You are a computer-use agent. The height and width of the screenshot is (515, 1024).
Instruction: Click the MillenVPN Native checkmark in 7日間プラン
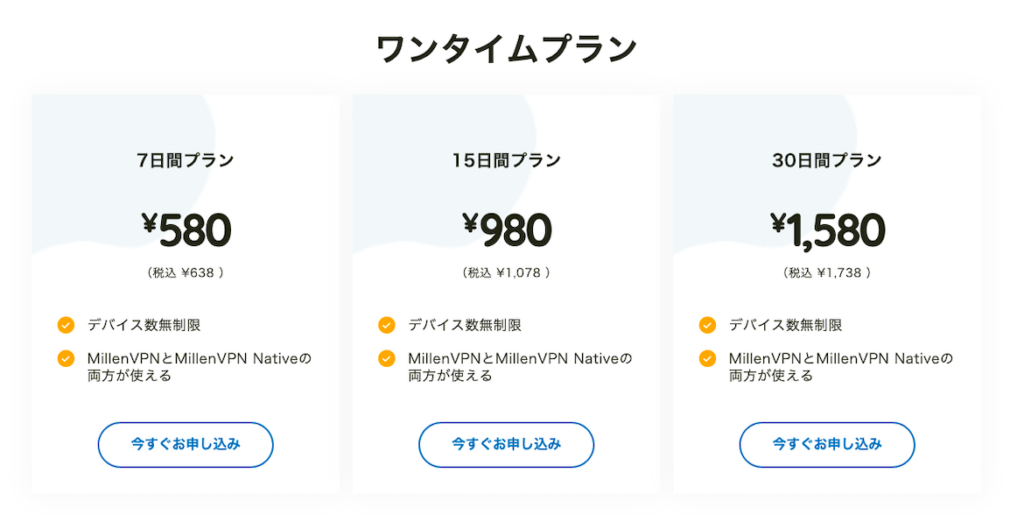[66, 358]
